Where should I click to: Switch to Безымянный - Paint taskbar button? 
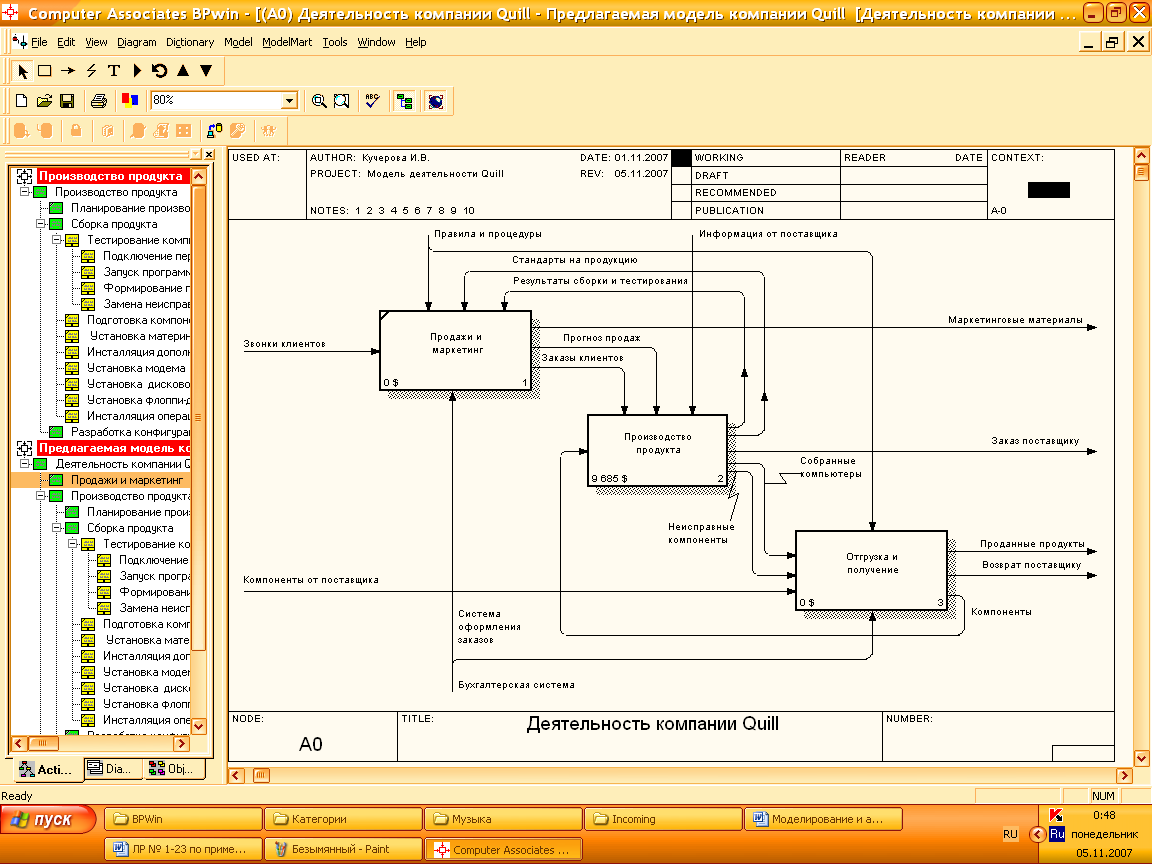click(343, 849)
